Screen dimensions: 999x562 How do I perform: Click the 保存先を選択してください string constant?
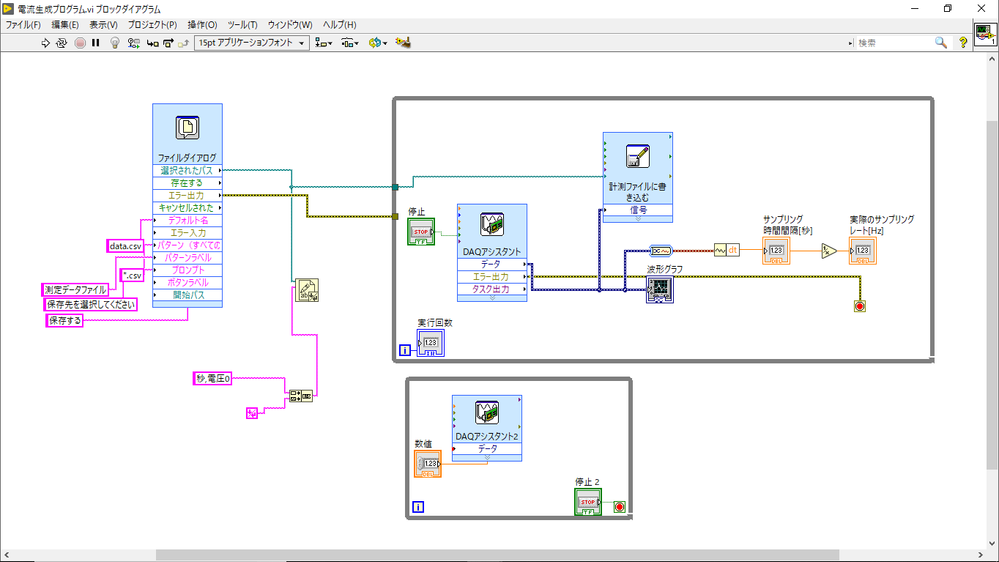[90, 305]
